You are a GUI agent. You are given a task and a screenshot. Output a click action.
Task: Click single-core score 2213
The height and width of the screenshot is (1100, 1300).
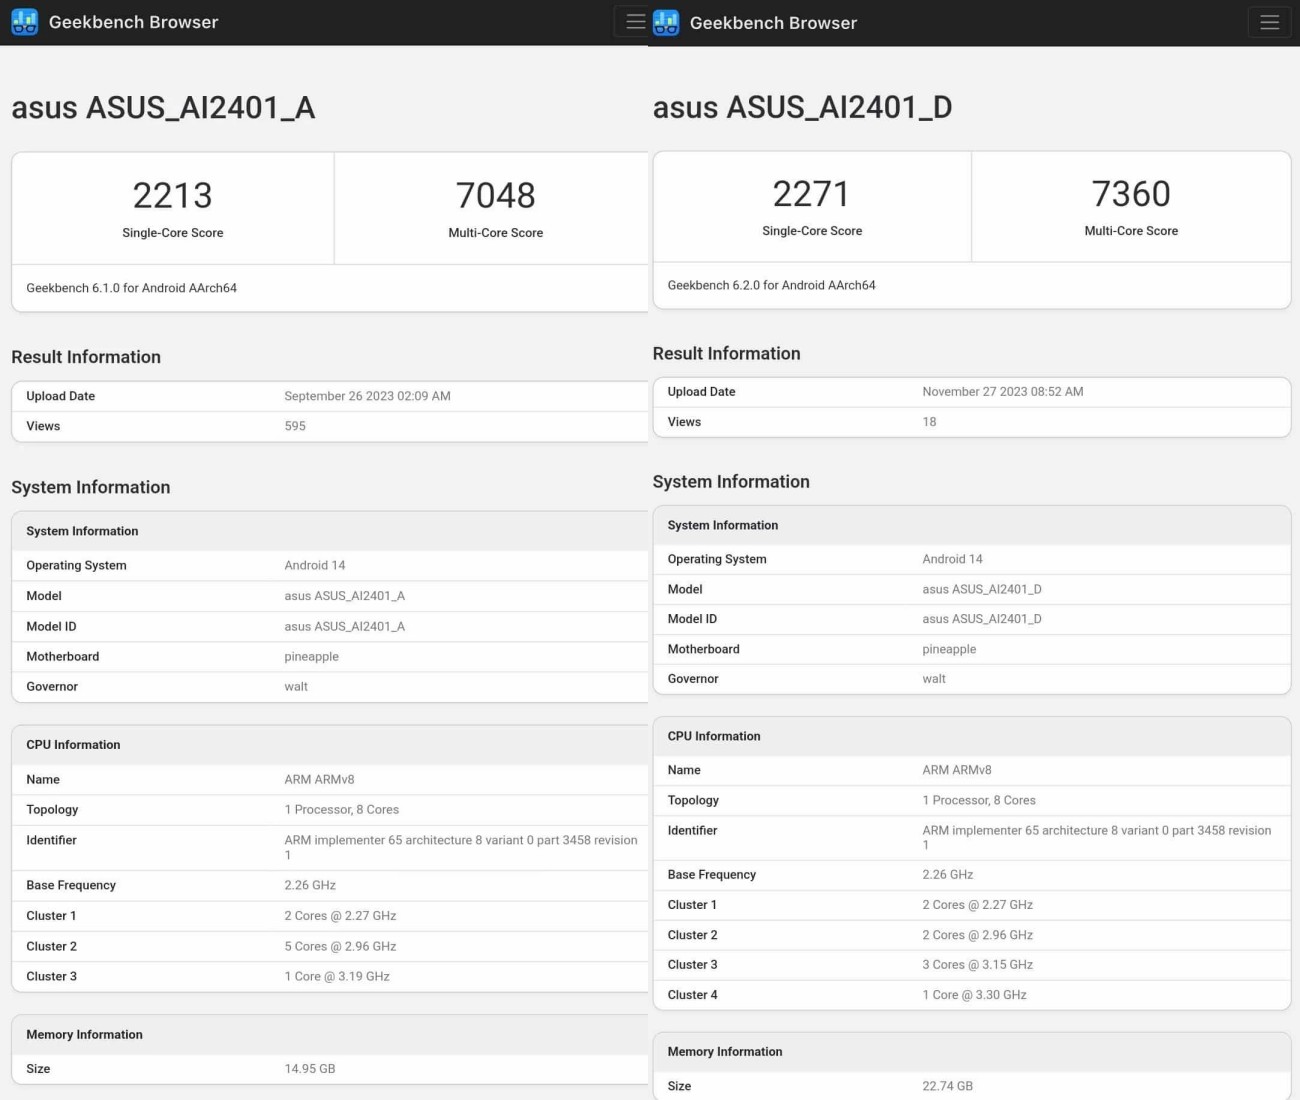(x=172, y=195)
